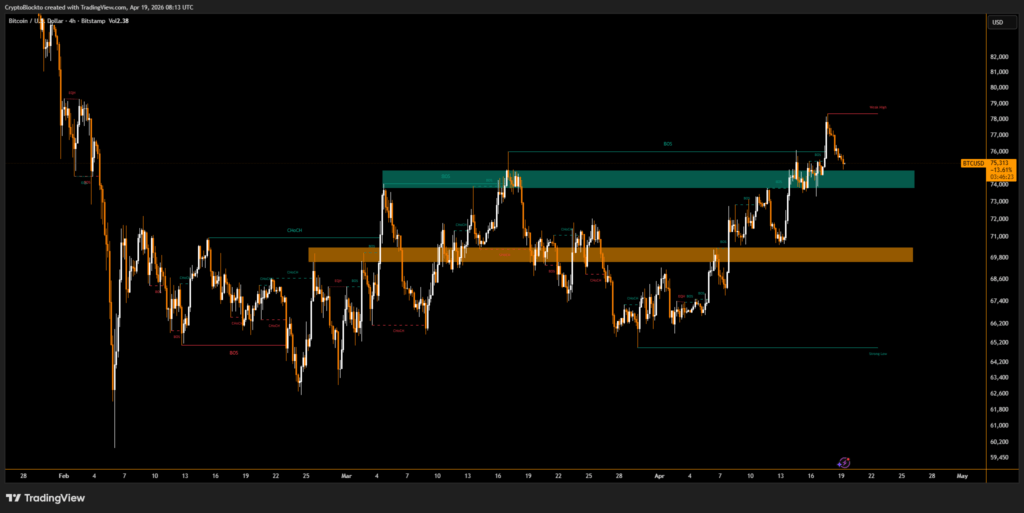Click the Feb label on time axis
Screen dimensions: 1024x513
(62, 476)
